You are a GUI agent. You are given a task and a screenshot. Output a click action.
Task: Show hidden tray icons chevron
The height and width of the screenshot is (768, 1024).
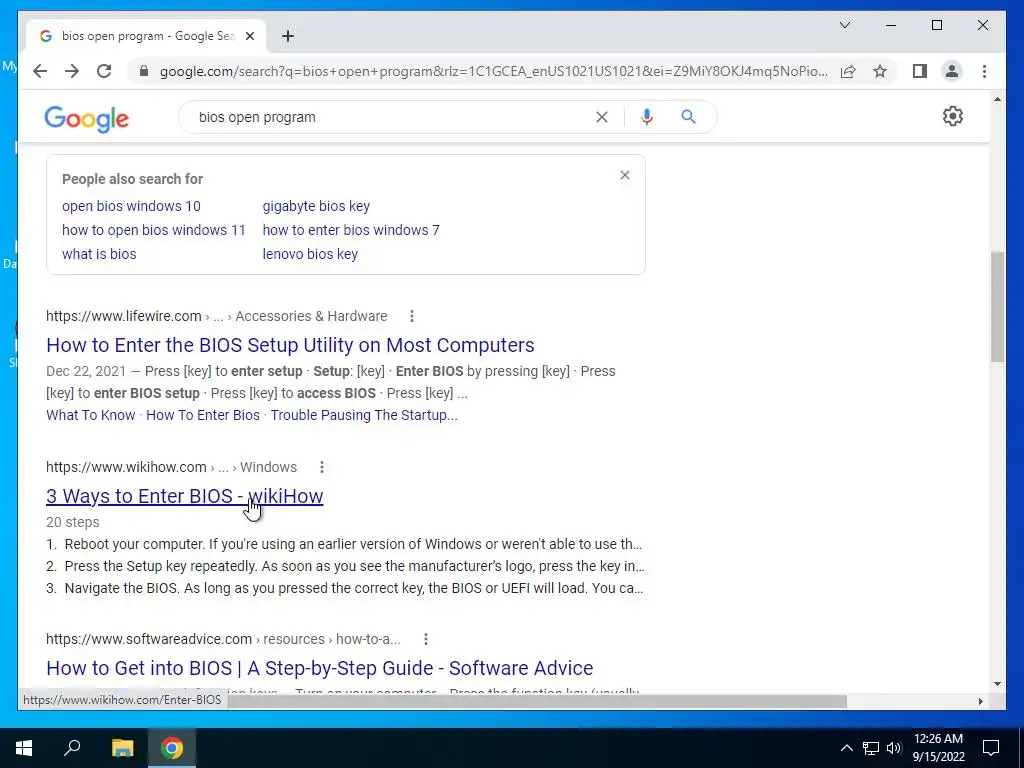click(846, 748)
